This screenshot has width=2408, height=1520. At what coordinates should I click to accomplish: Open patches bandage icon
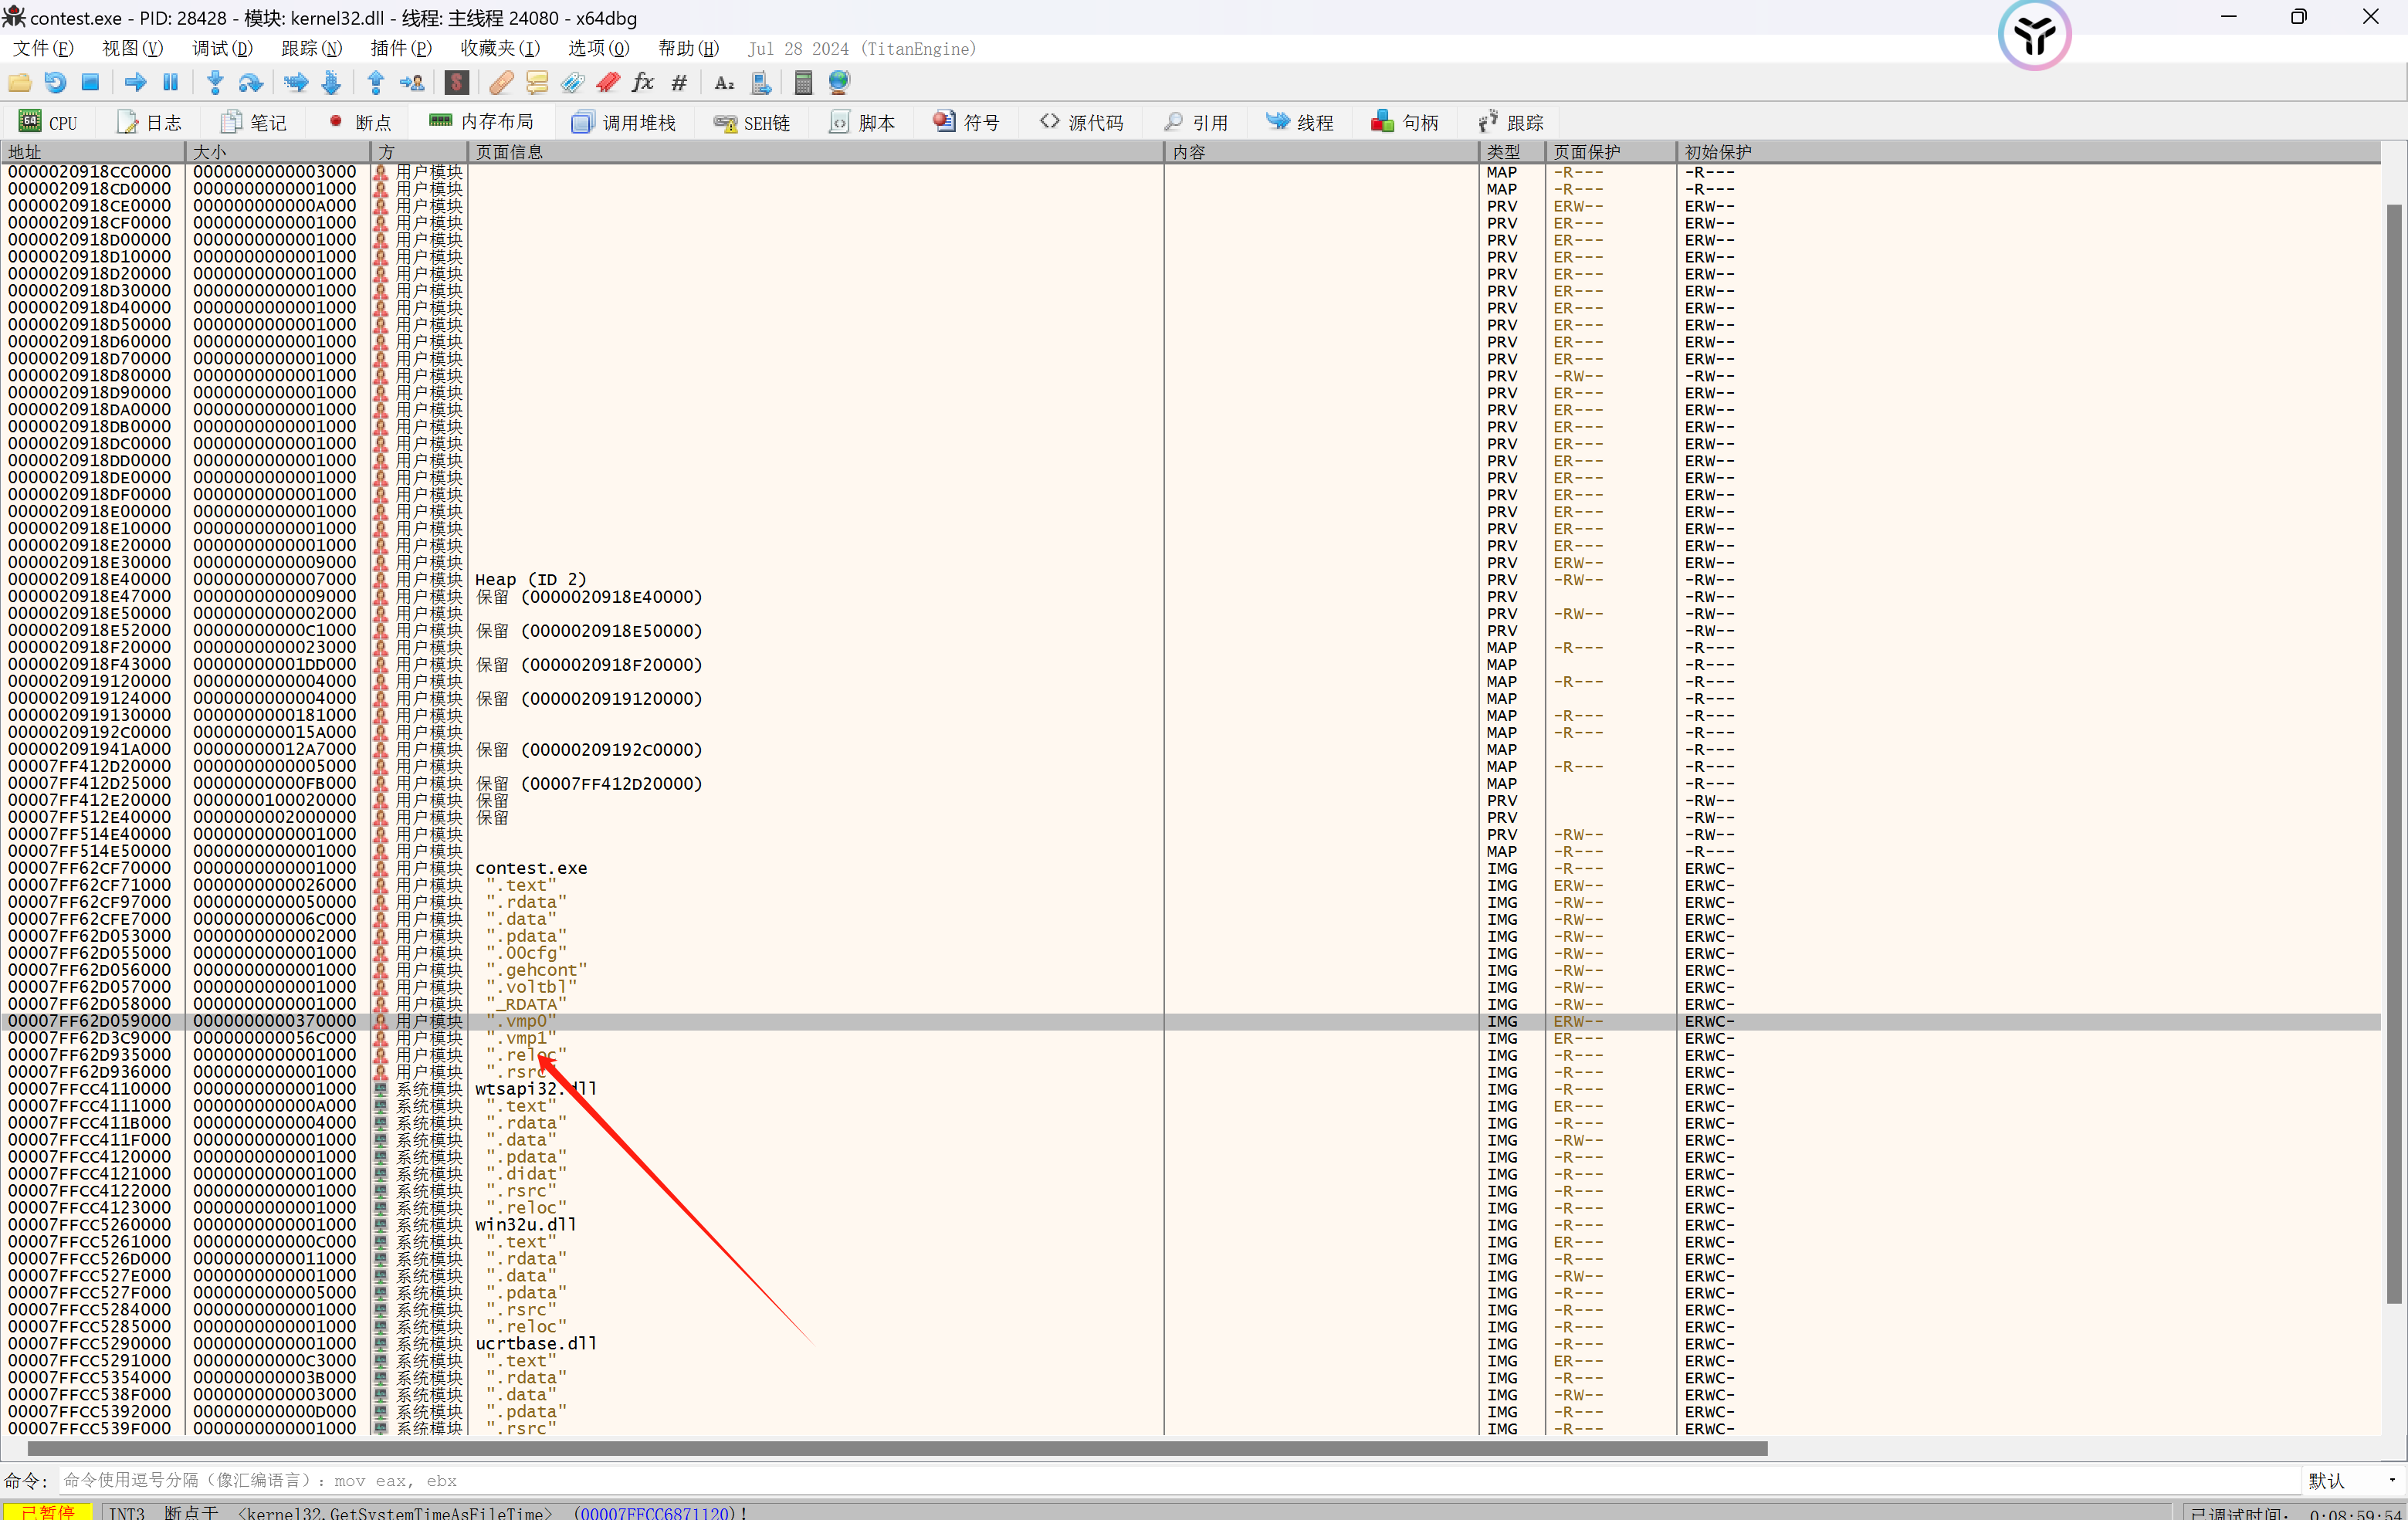pos(501,83)
